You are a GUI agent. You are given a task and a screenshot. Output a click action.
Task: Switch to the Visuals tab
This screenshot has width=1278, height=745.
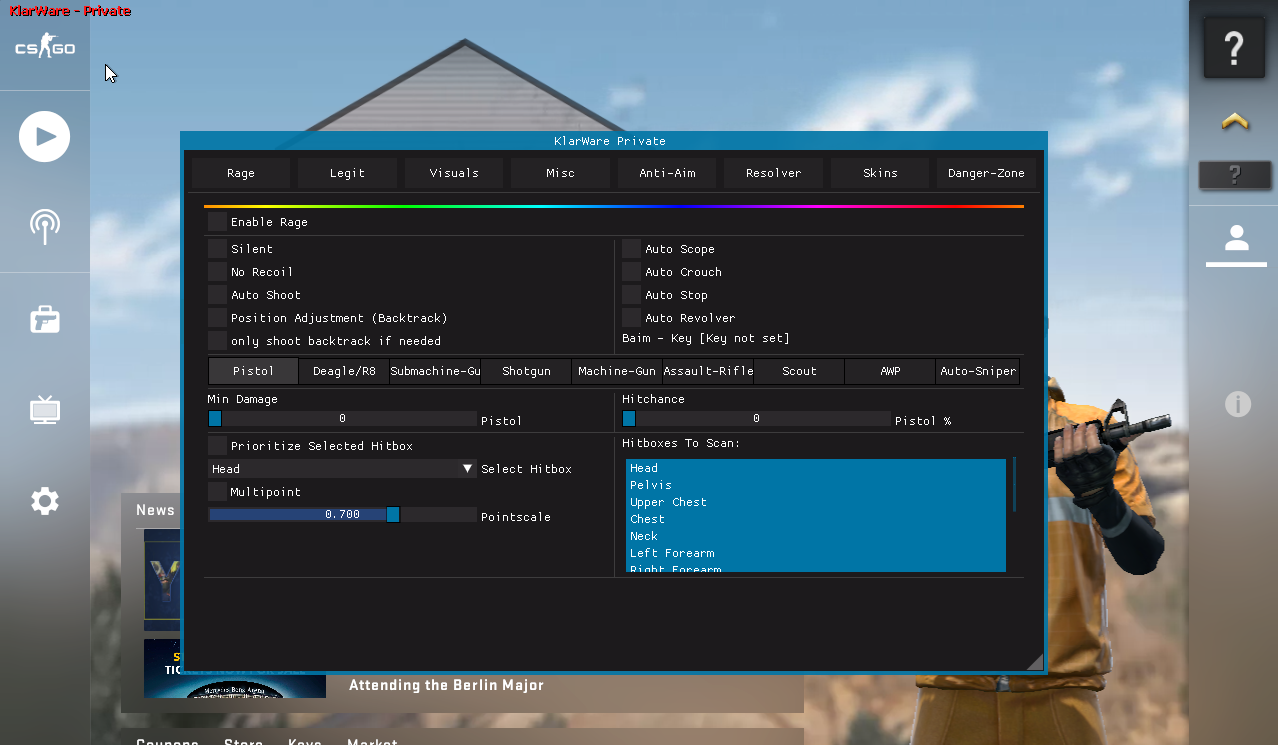(454, 173)
